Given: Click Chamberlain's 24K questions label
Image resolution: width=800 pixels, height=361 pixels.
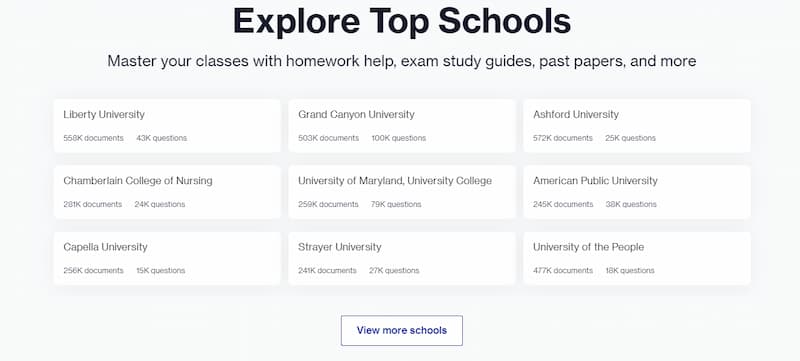Looking at the screenshot, I should pos(160,204).
